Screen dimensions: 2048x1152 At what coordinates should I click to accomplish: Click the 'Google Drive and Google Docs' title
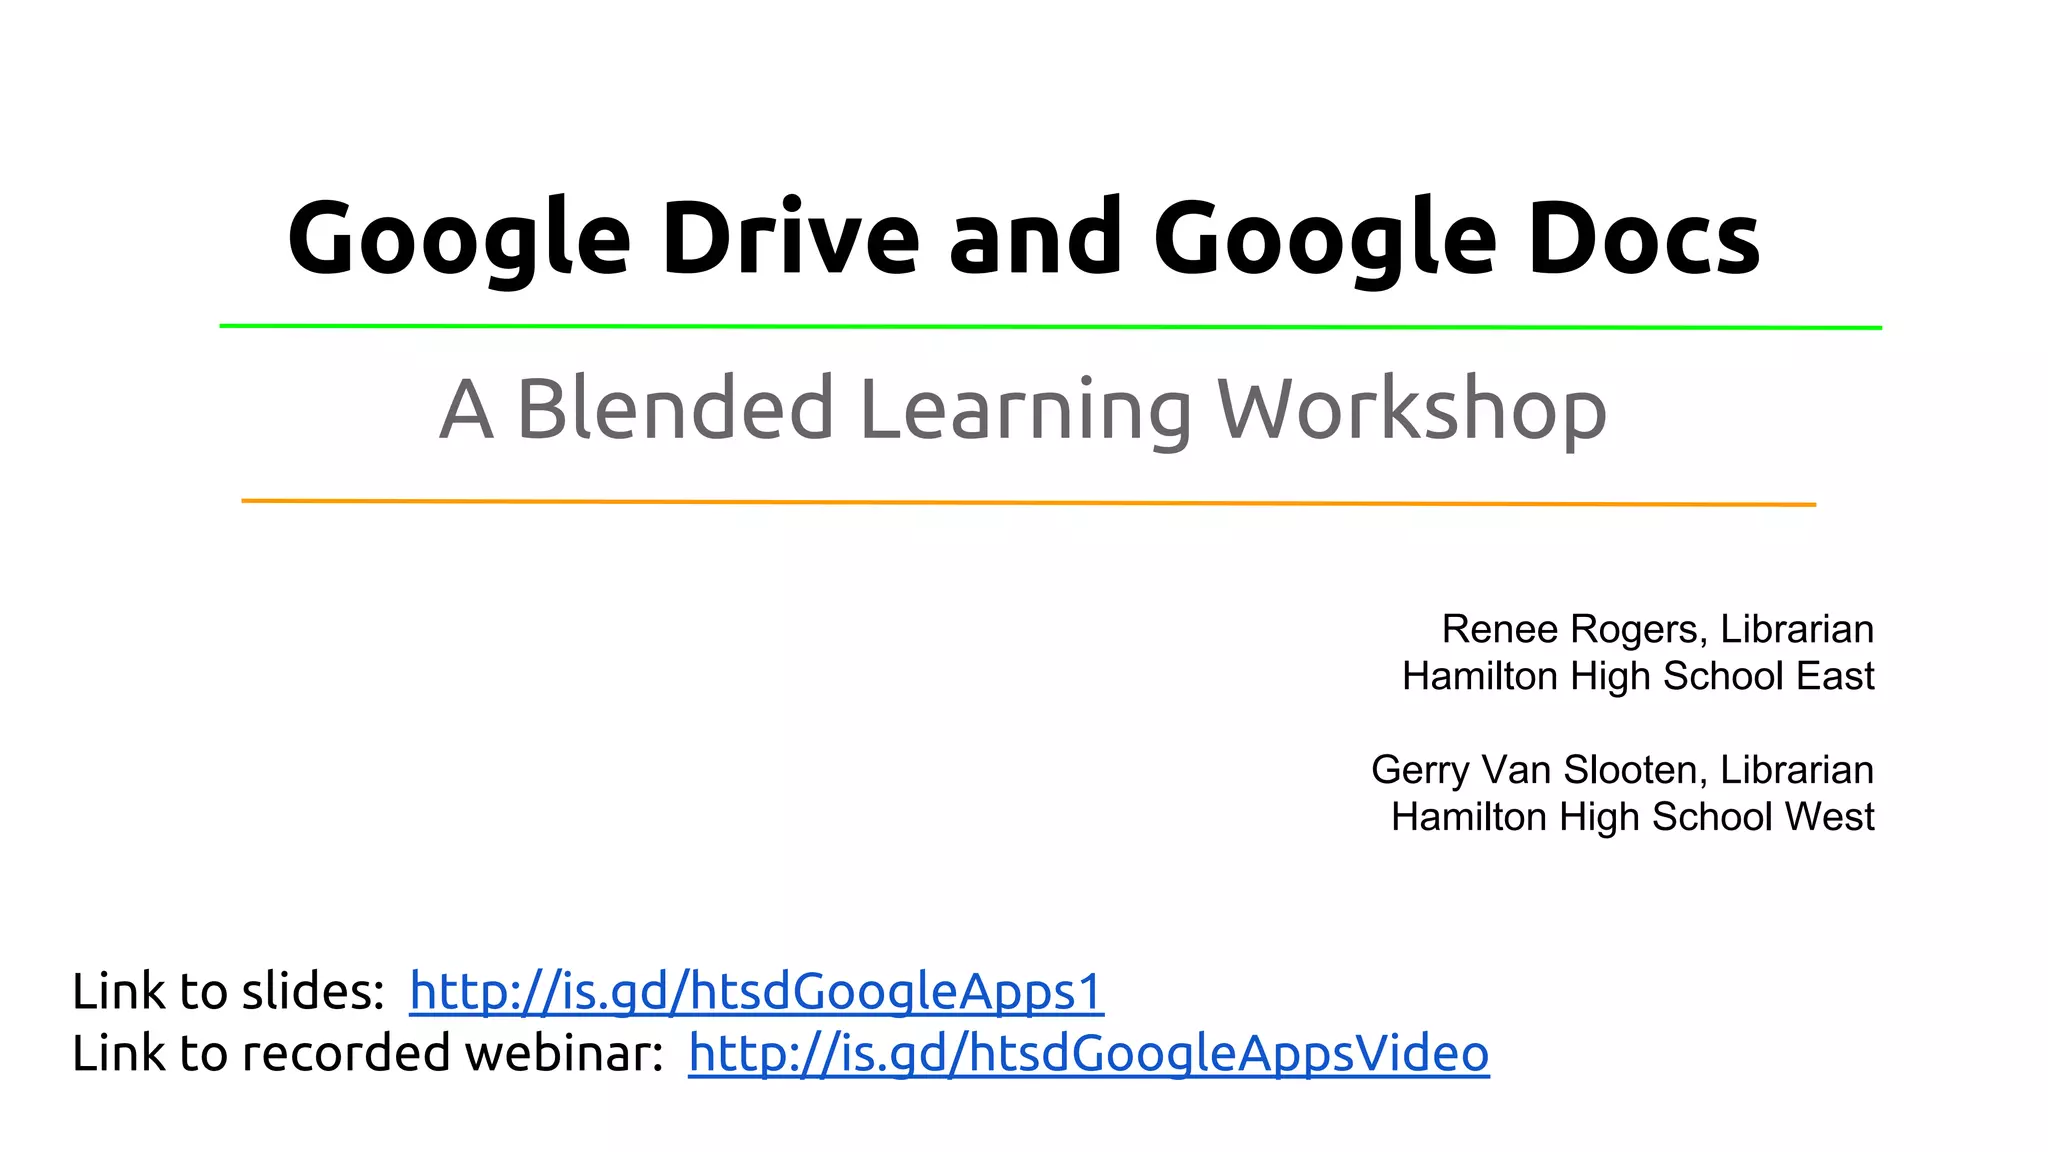pos(1023,238)
